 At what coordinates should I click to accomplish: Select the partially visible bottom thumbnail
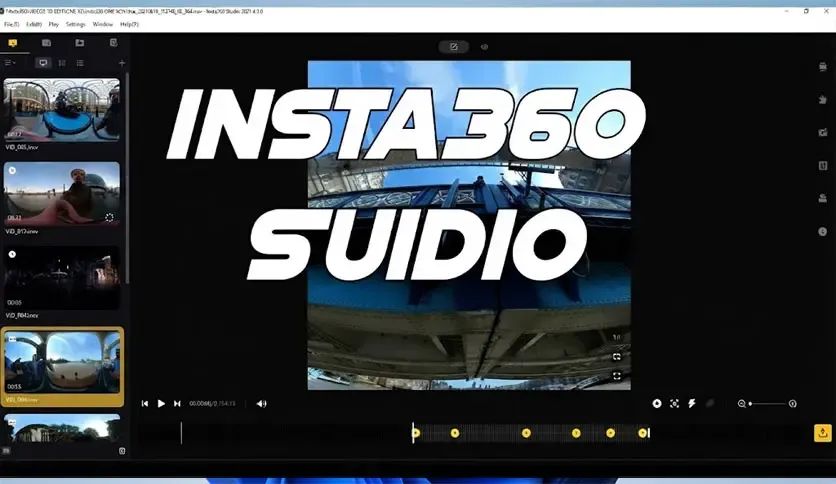62,428
